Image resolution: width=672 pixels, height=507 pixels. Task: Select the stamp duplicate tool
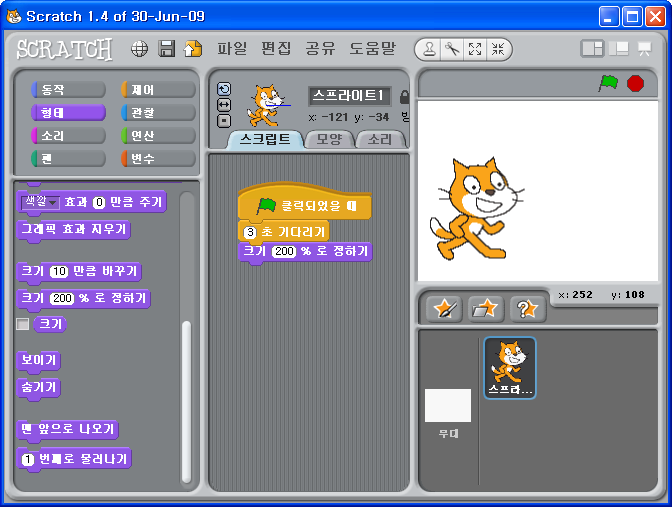click(x=430, y=49)
